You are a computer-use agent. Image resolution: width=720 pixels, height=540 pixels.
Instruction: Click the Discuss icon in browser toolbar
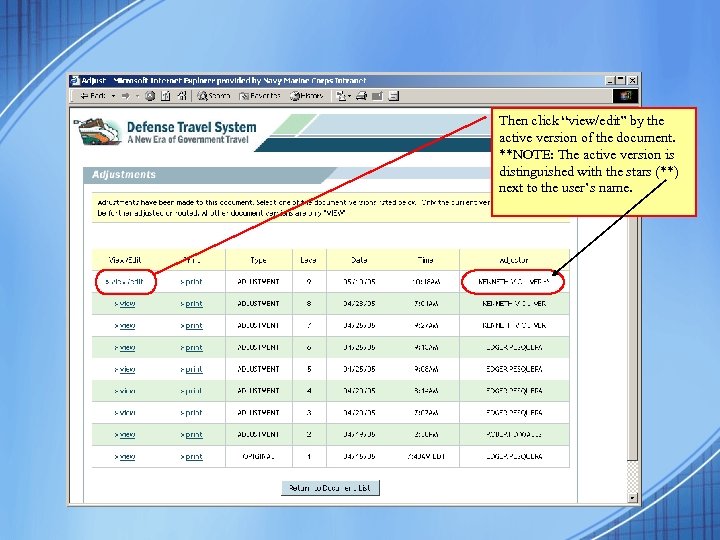(394, 96)
